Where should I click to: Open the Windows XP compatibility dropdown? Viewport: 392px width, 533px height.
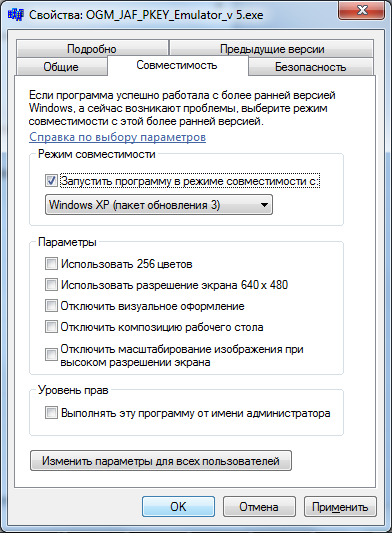[x=159, y=205]
